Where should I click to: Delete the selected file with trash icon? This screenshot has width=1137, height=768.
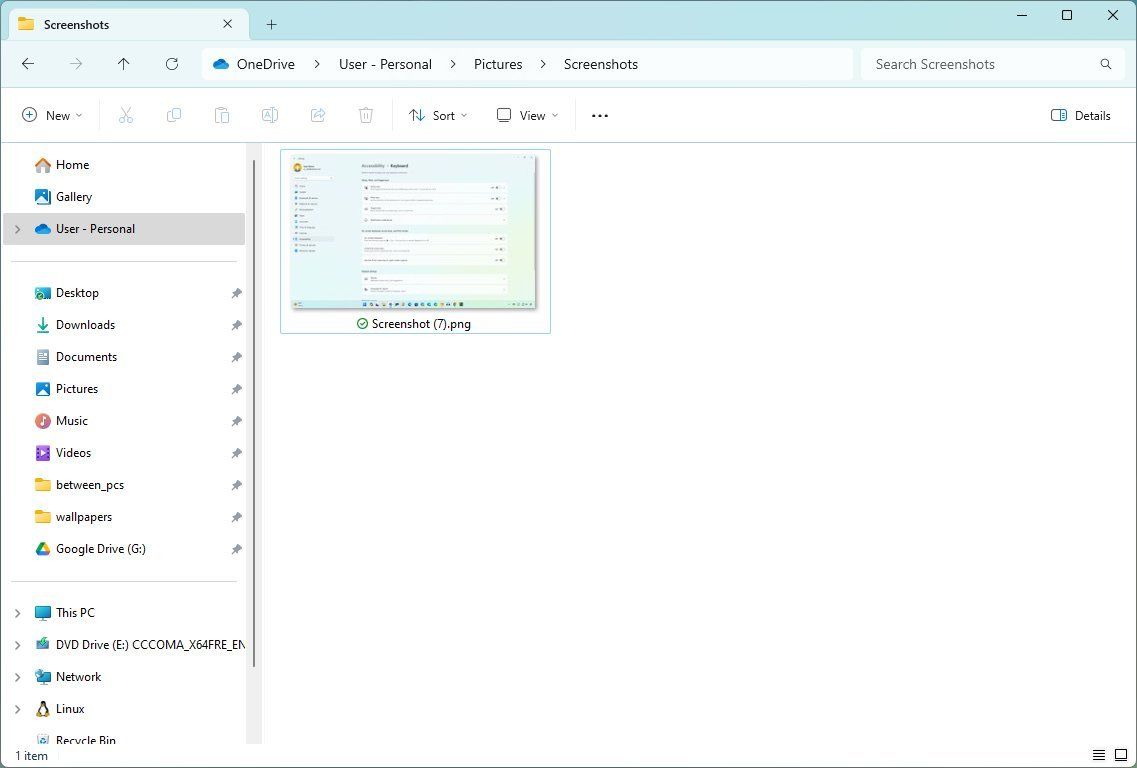366,115
